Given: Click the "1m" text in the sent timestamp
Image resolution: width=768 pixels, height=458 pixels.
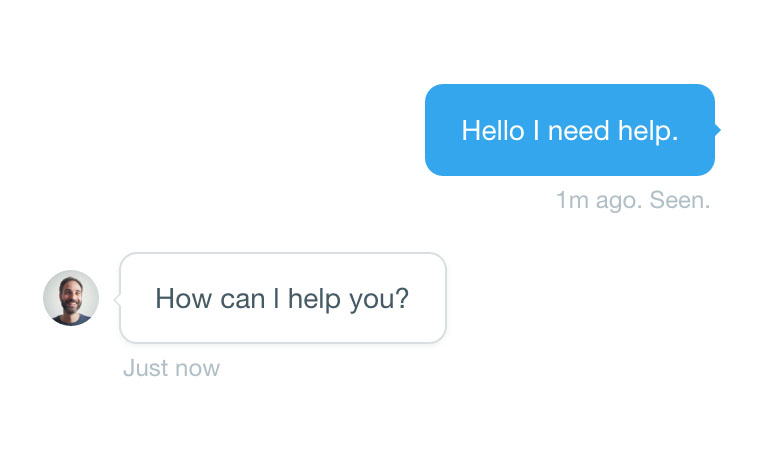Looking at the screenshot, I should (572, 200).
